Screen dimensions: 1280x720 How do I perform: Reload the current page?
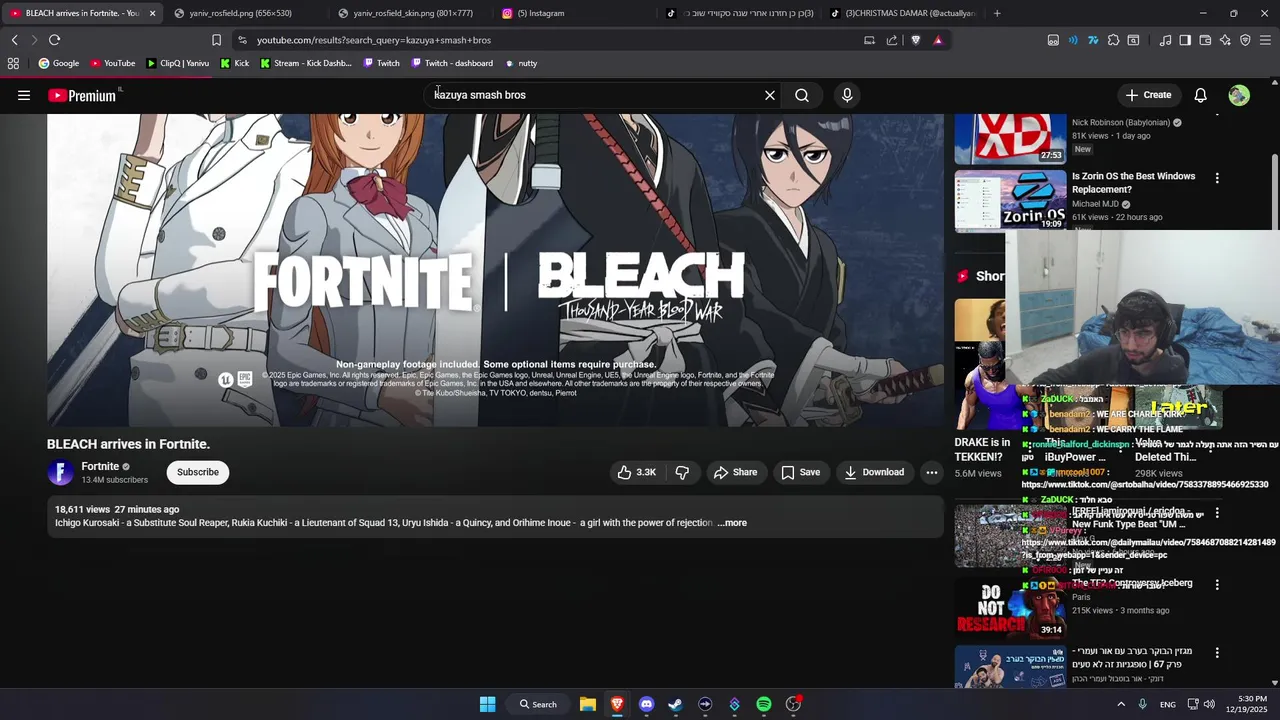coord(54,40)
